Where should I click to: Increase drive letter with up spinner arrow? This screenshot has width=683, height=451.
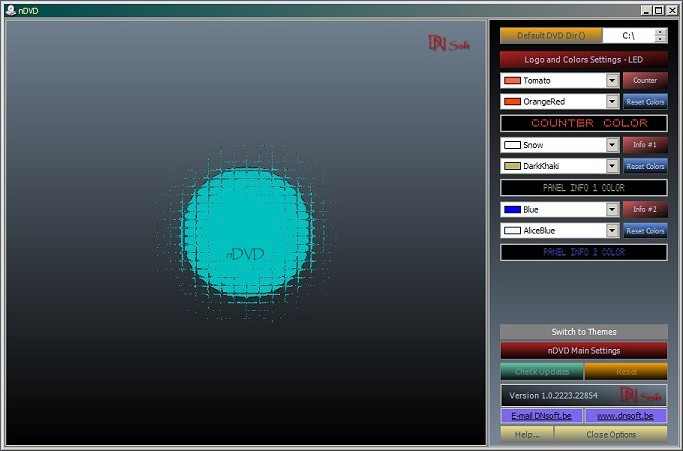coord(661,32)
